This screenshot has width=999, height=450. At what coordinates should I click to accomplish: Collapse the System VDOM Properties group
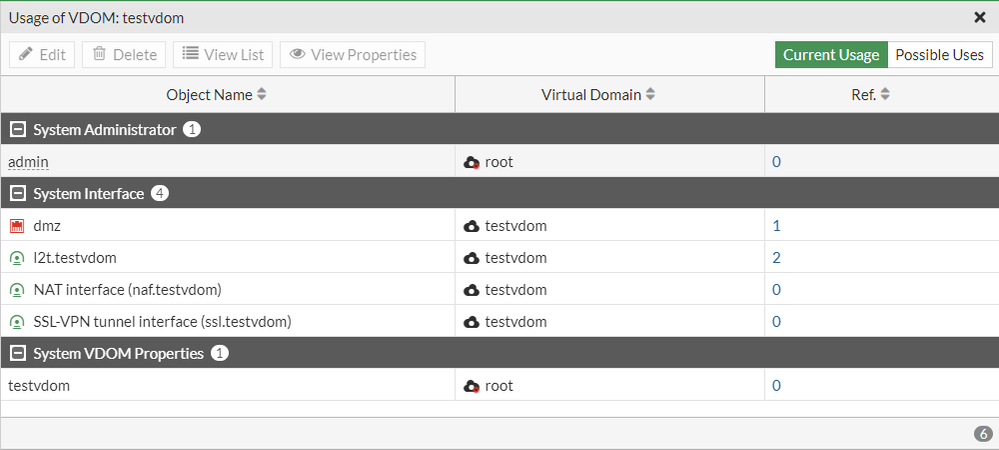click(x=17, y=354)
